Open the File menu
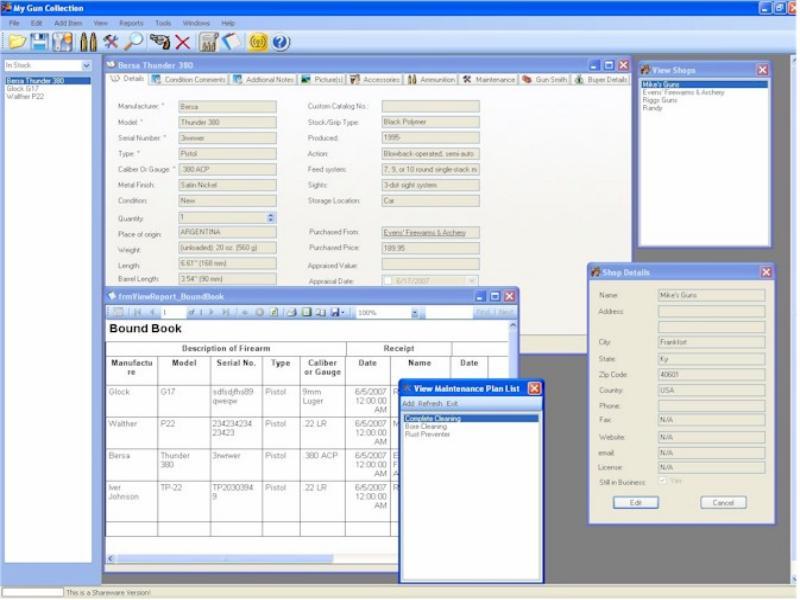800x600 pixels. pos(14,23)
